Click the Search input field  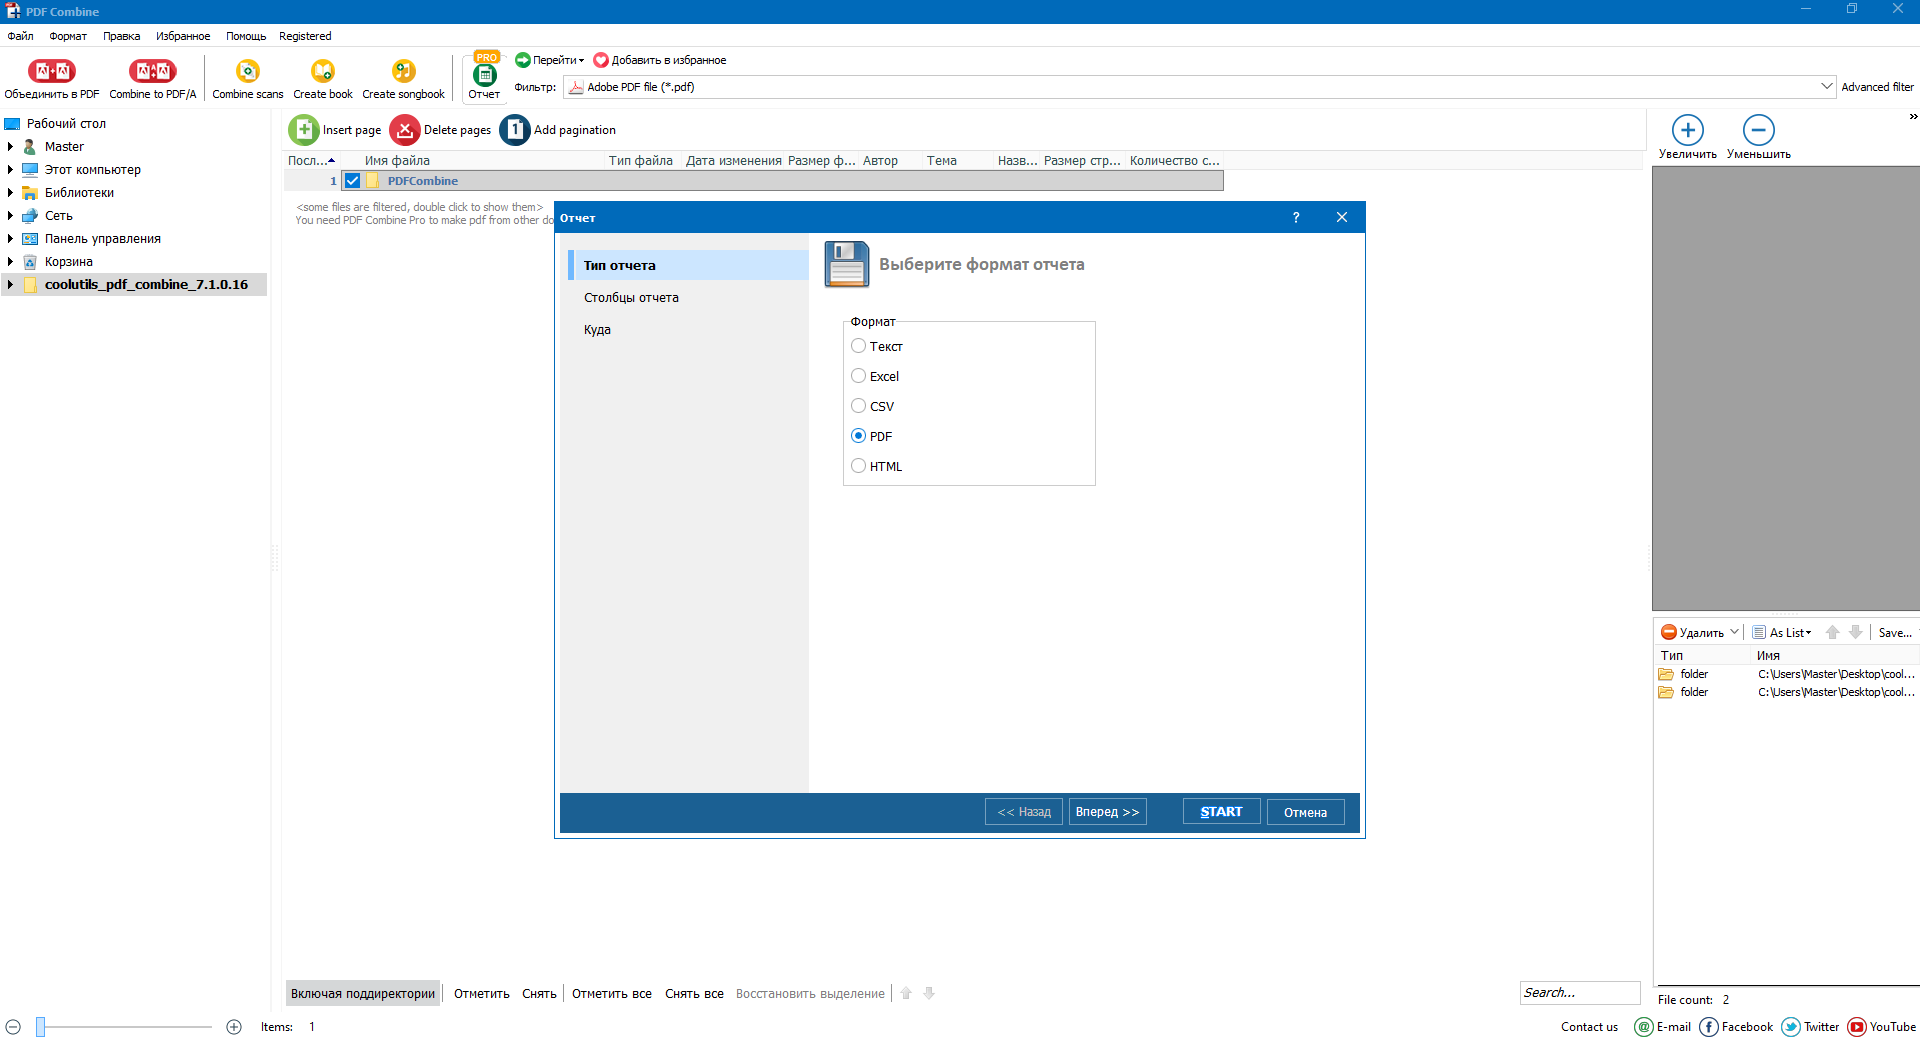[1578, 993]
